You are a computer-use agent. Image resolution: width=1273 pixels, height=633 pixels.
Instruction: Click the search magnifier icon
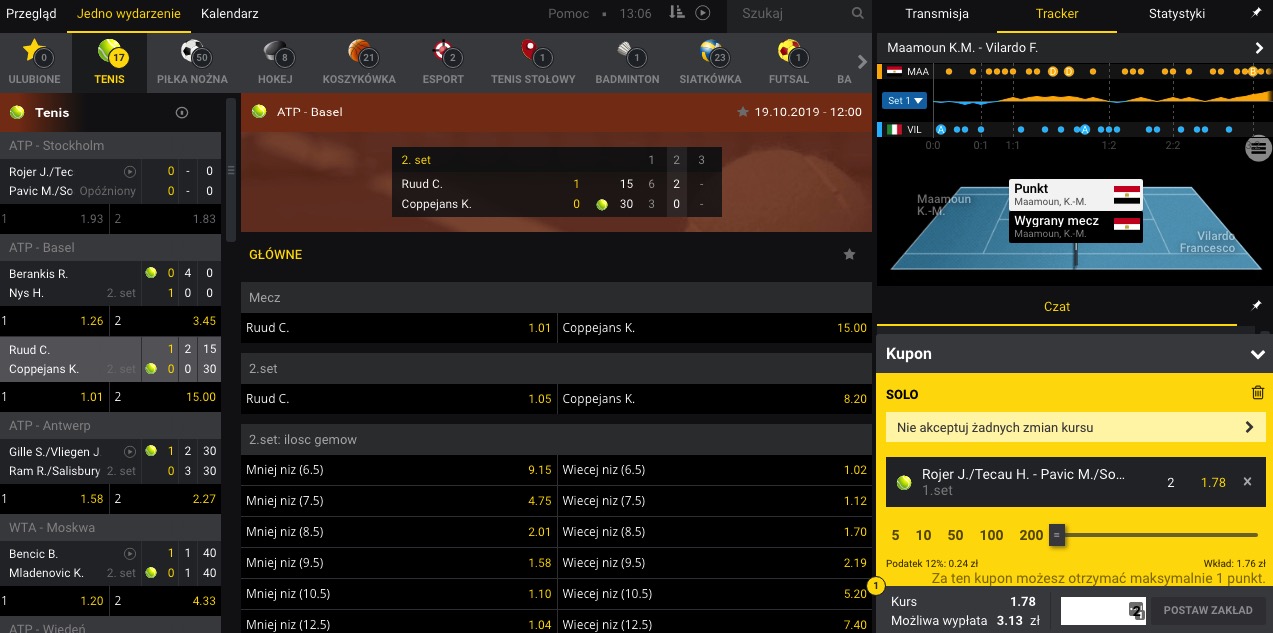click(857, 14)
